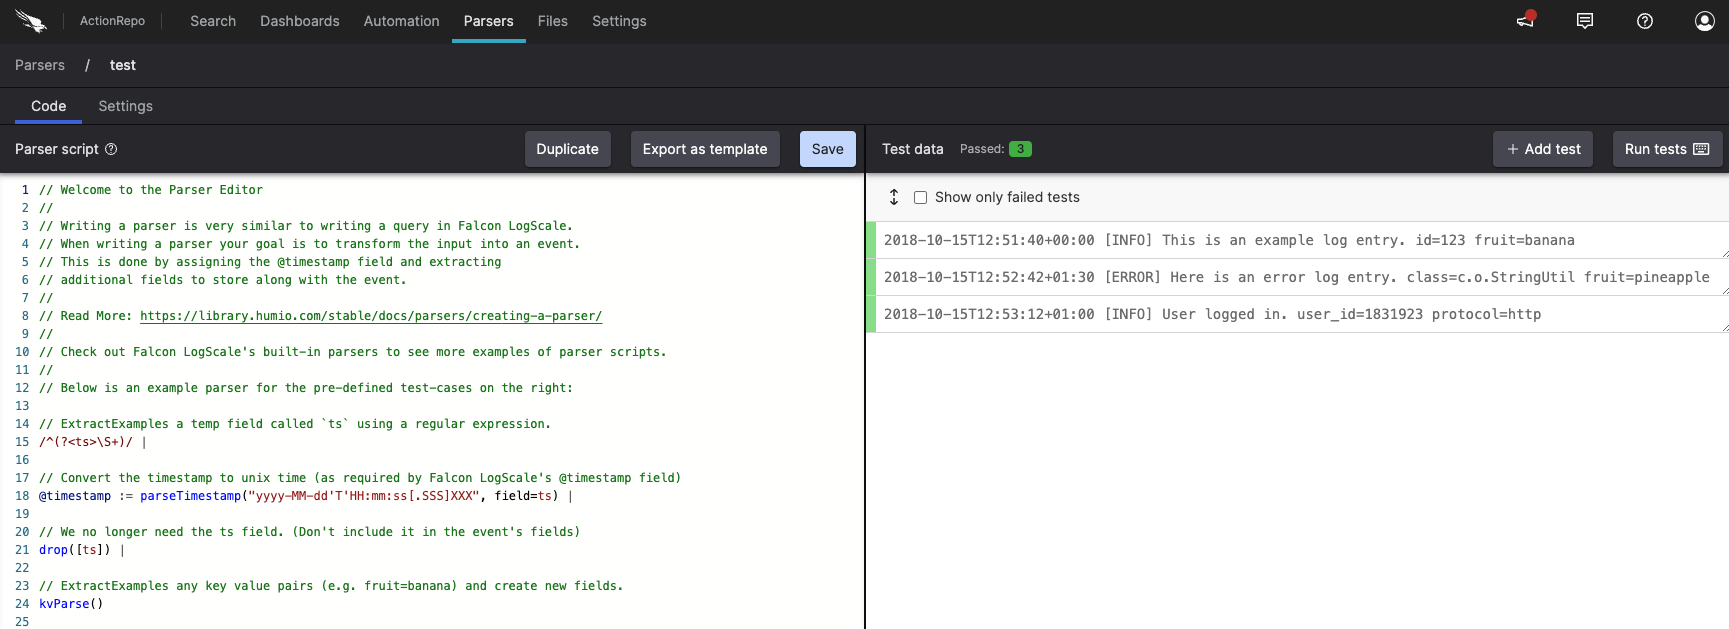Click the Falcon logo icon
Viewport: 1729px width, 629px height.
pos(31,21)
